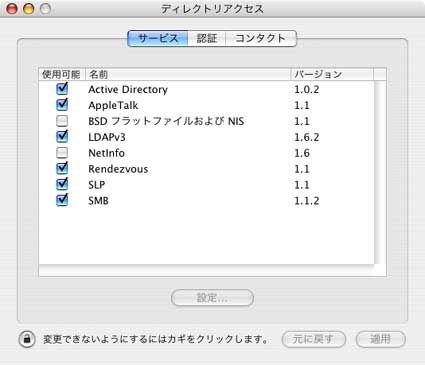Select the Active Directory row name
Image resolution: width=425 pixels, height=365 pixels.
[x=128, y=89]
